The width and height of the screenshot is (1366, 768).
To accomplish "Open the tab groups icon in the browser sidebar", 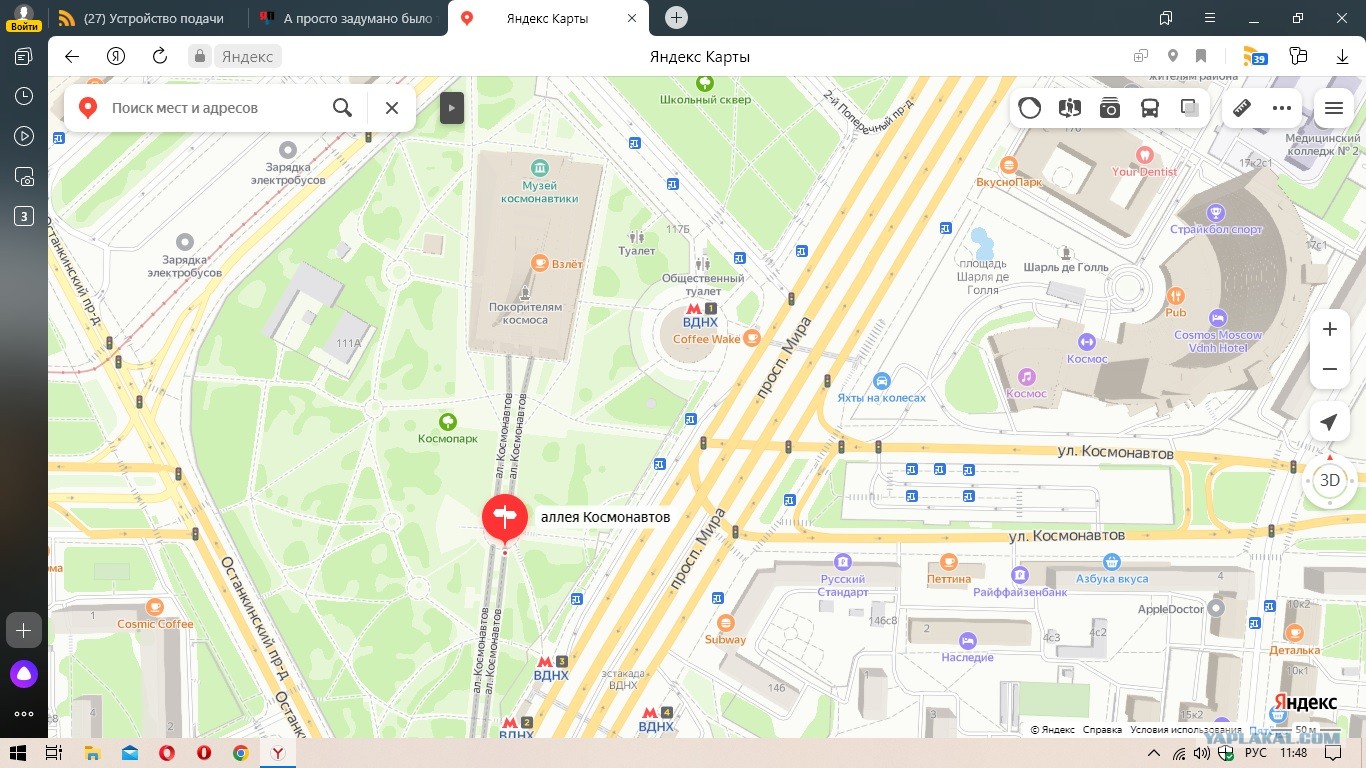I will (24, 56).
